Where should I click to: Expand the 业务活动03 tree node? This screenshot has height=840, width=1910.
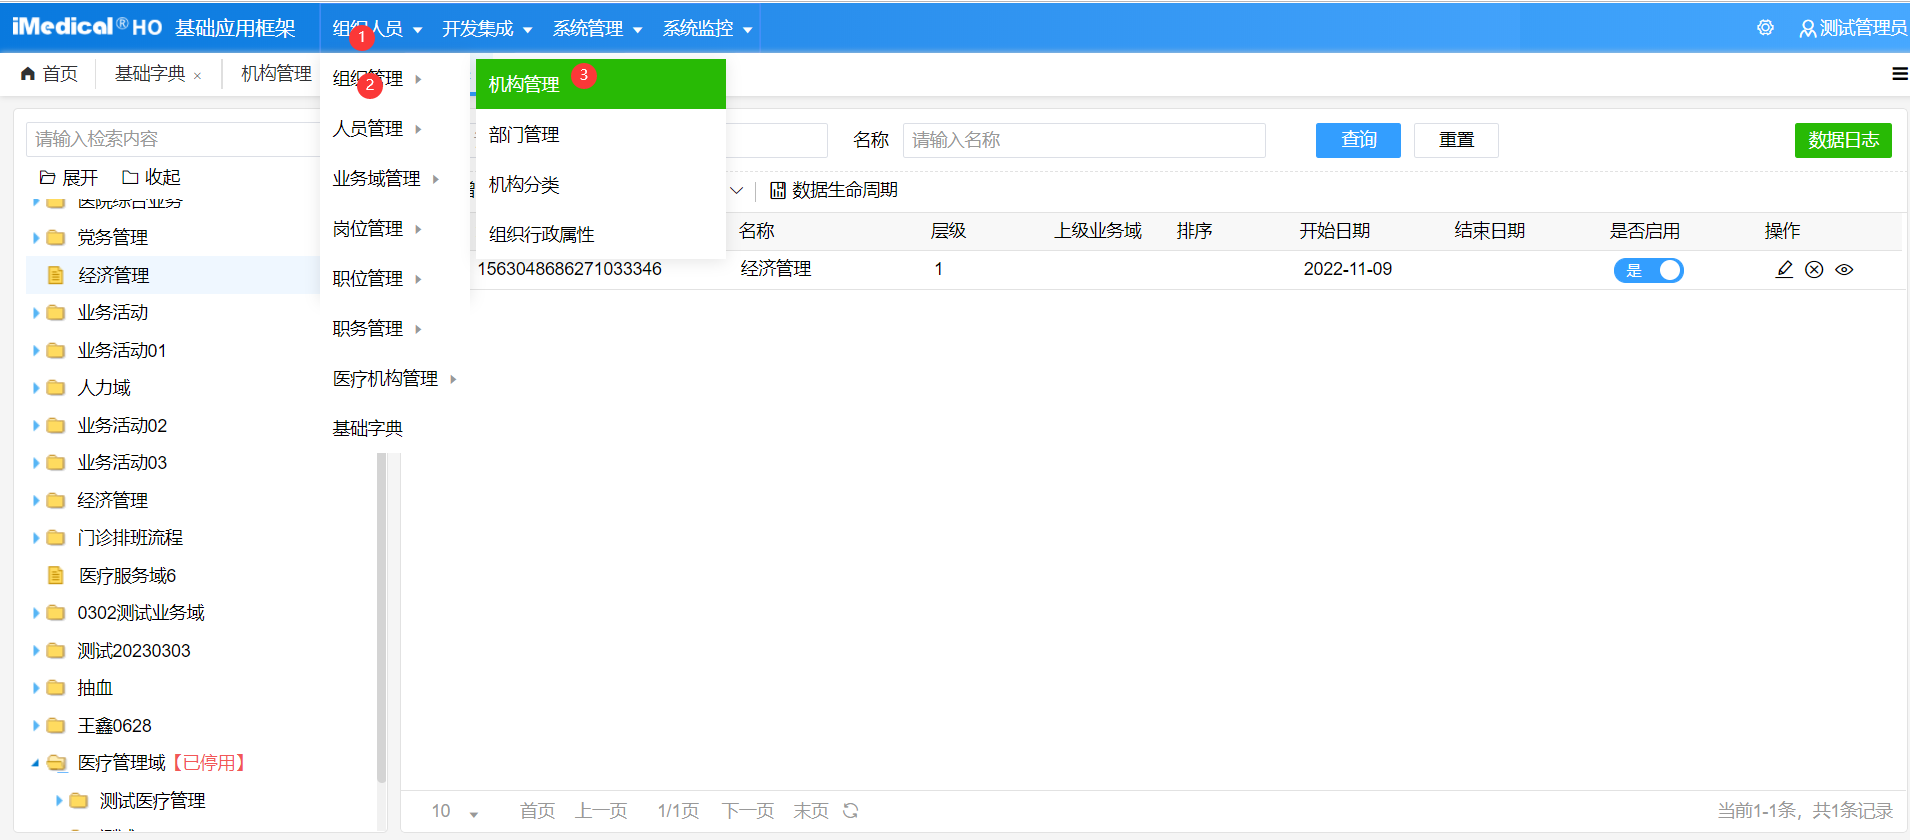36,463
